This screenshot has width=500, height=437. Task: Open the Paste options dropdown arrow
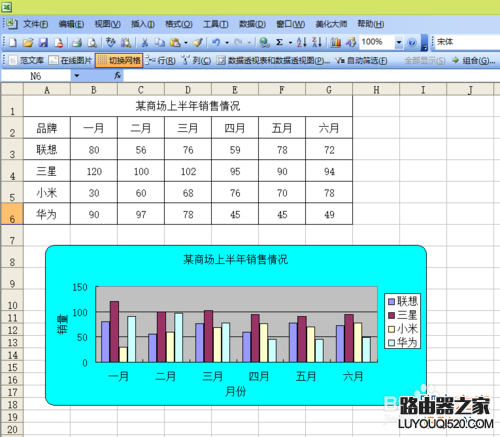pyautogui.click(x=186, y=43)
